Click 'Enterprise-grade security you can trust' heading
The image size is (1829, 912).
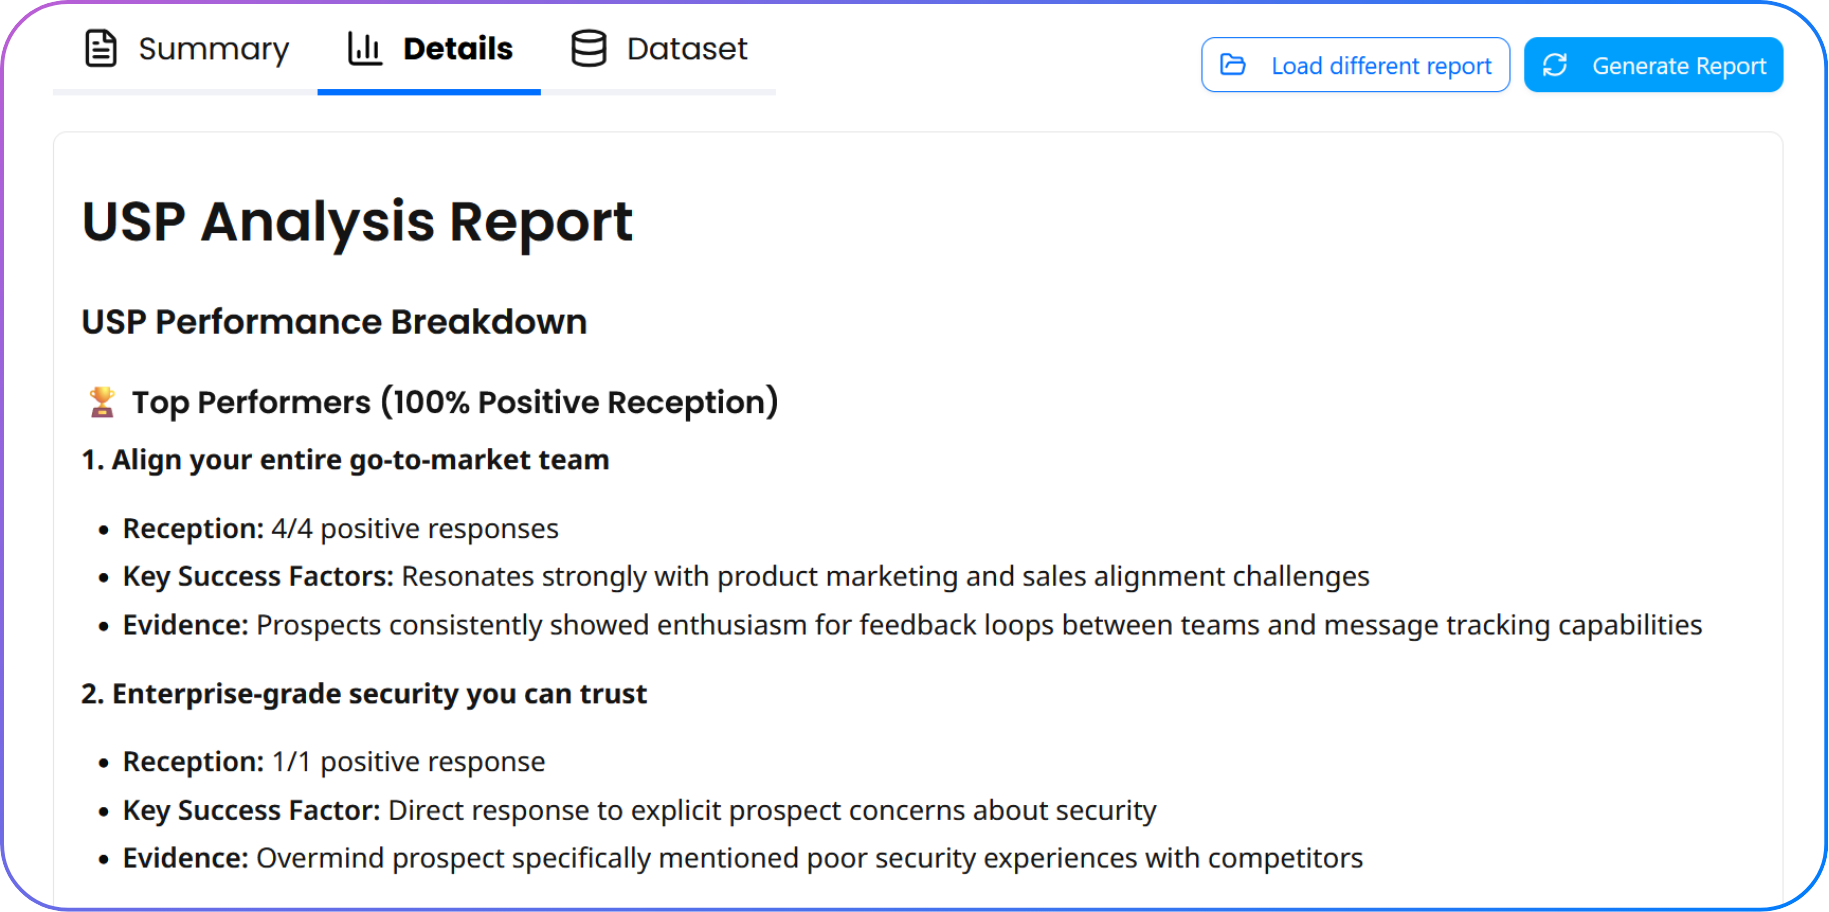(x=364, y=694)
